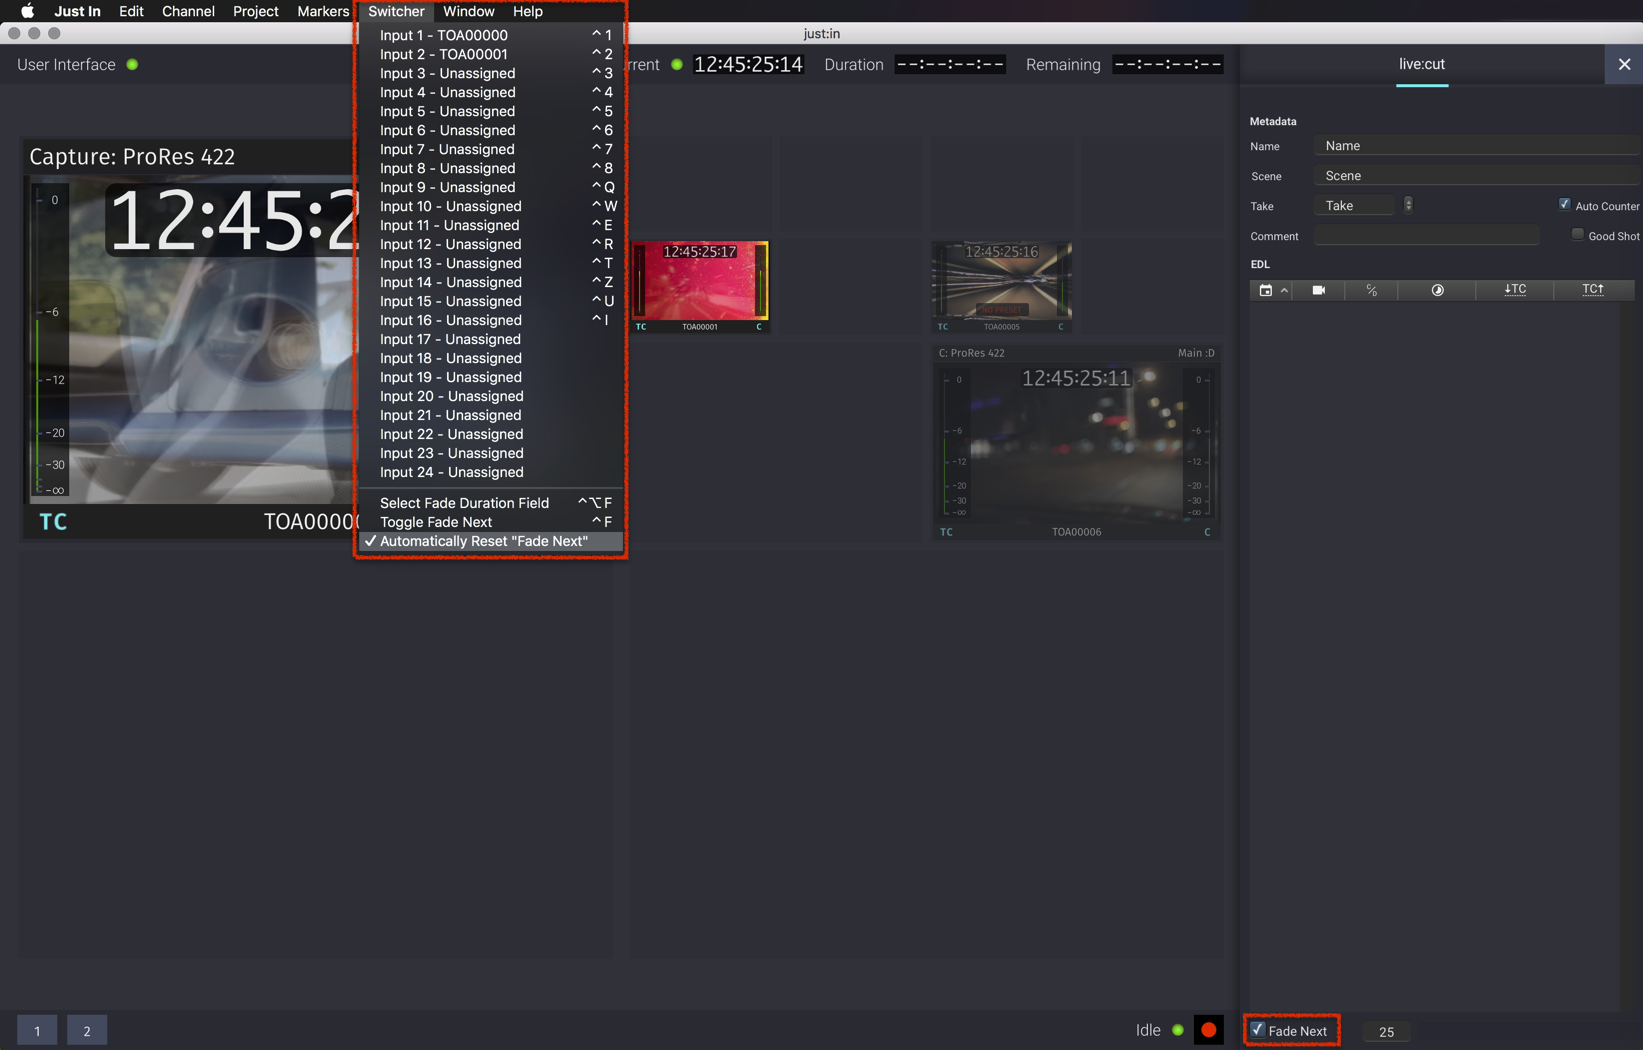Switch to the live:cut tab
1643x1050 pixels.
1421,64
